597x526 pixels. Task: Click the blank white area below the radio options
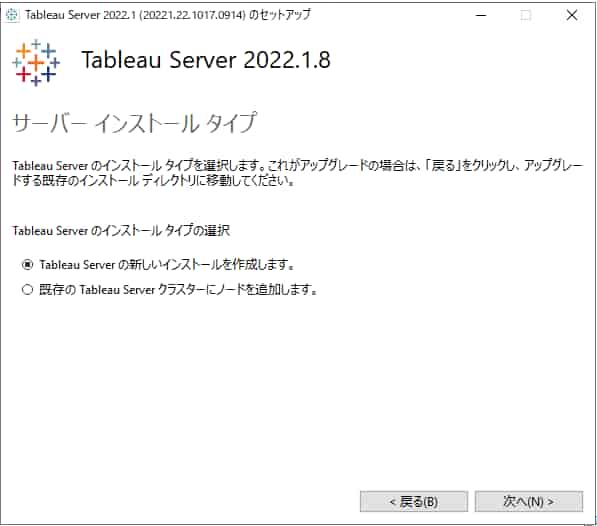pos(297,388)
